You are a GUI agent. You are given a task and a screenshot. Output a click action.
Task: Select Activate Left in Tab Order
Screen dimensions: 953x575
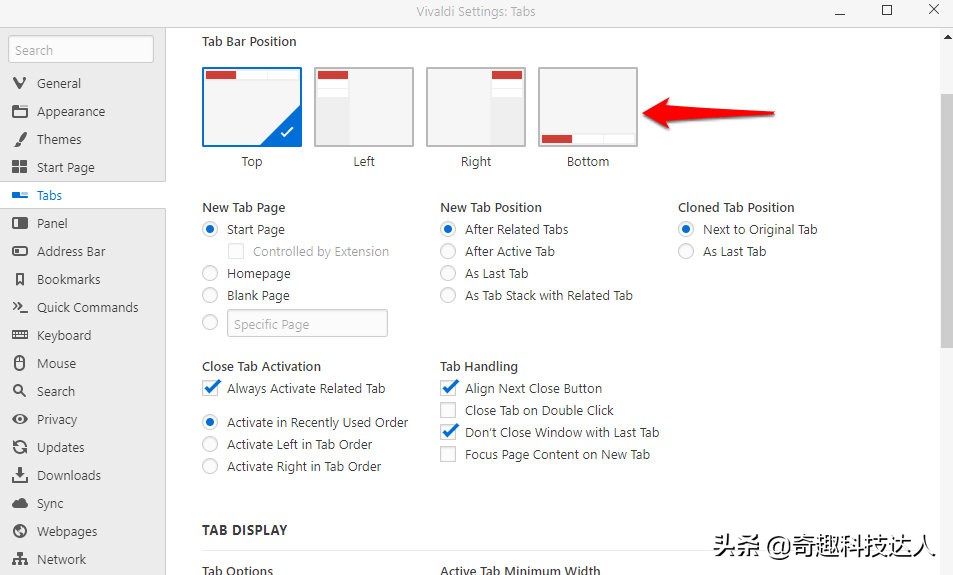[x=210, y=444]
